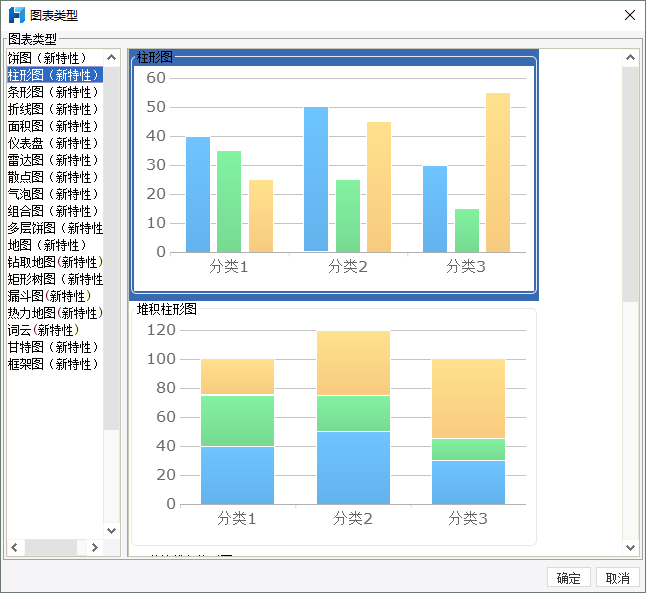This screenshot has height=593, width=646.
Task: Pick 热力地图(新特性) chart type
Action: tap(55, 313)
